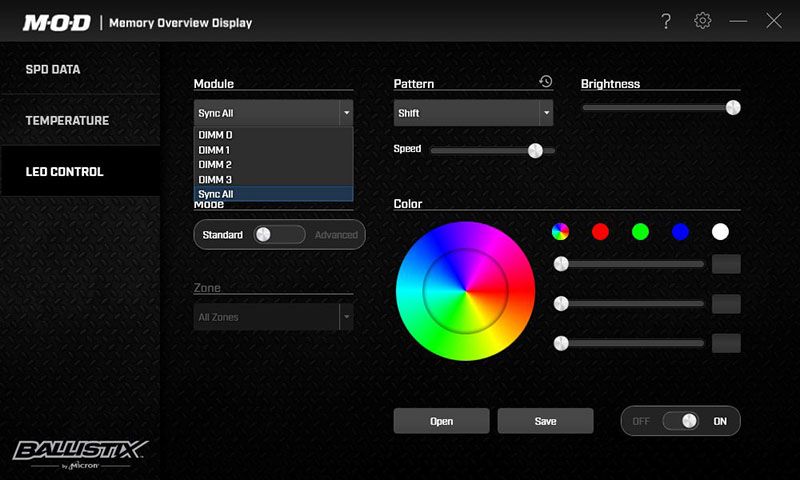Image resolution: width=800 pixels, height=480 pixels.
Task: Click the Save button
Action: click(545, 421)
